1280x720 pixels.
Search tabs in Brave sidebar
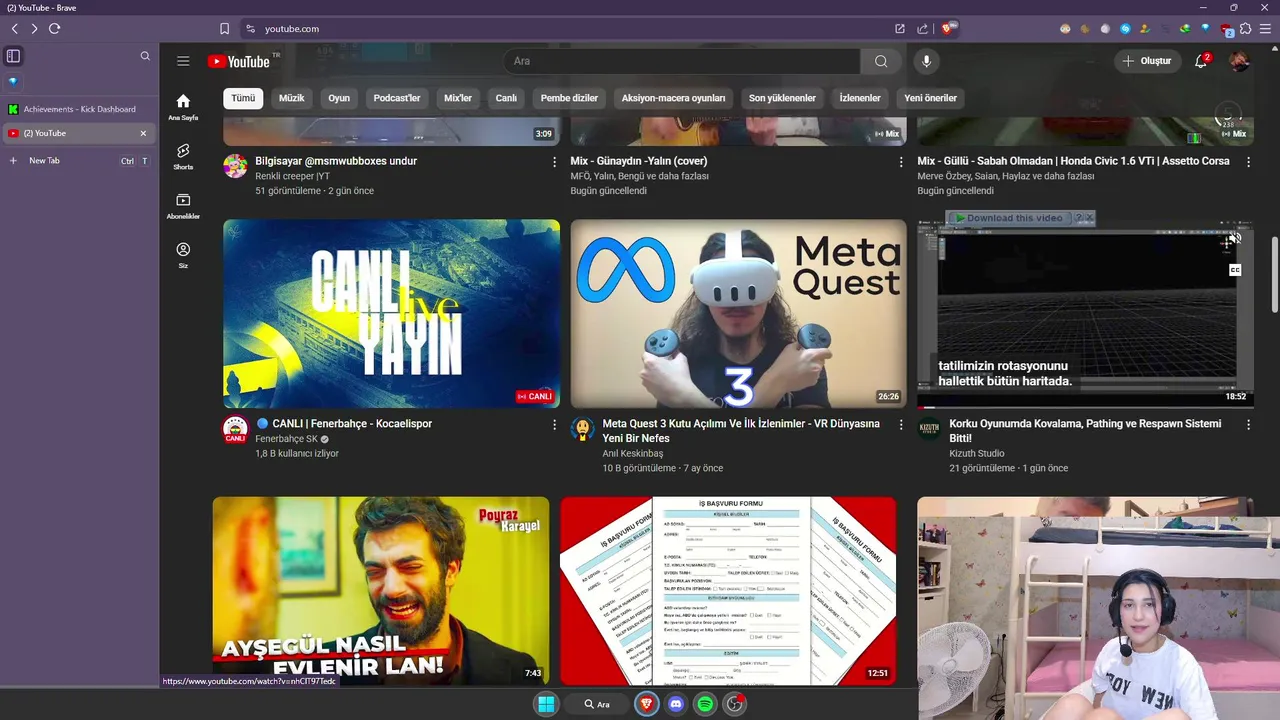pos(145,56)
